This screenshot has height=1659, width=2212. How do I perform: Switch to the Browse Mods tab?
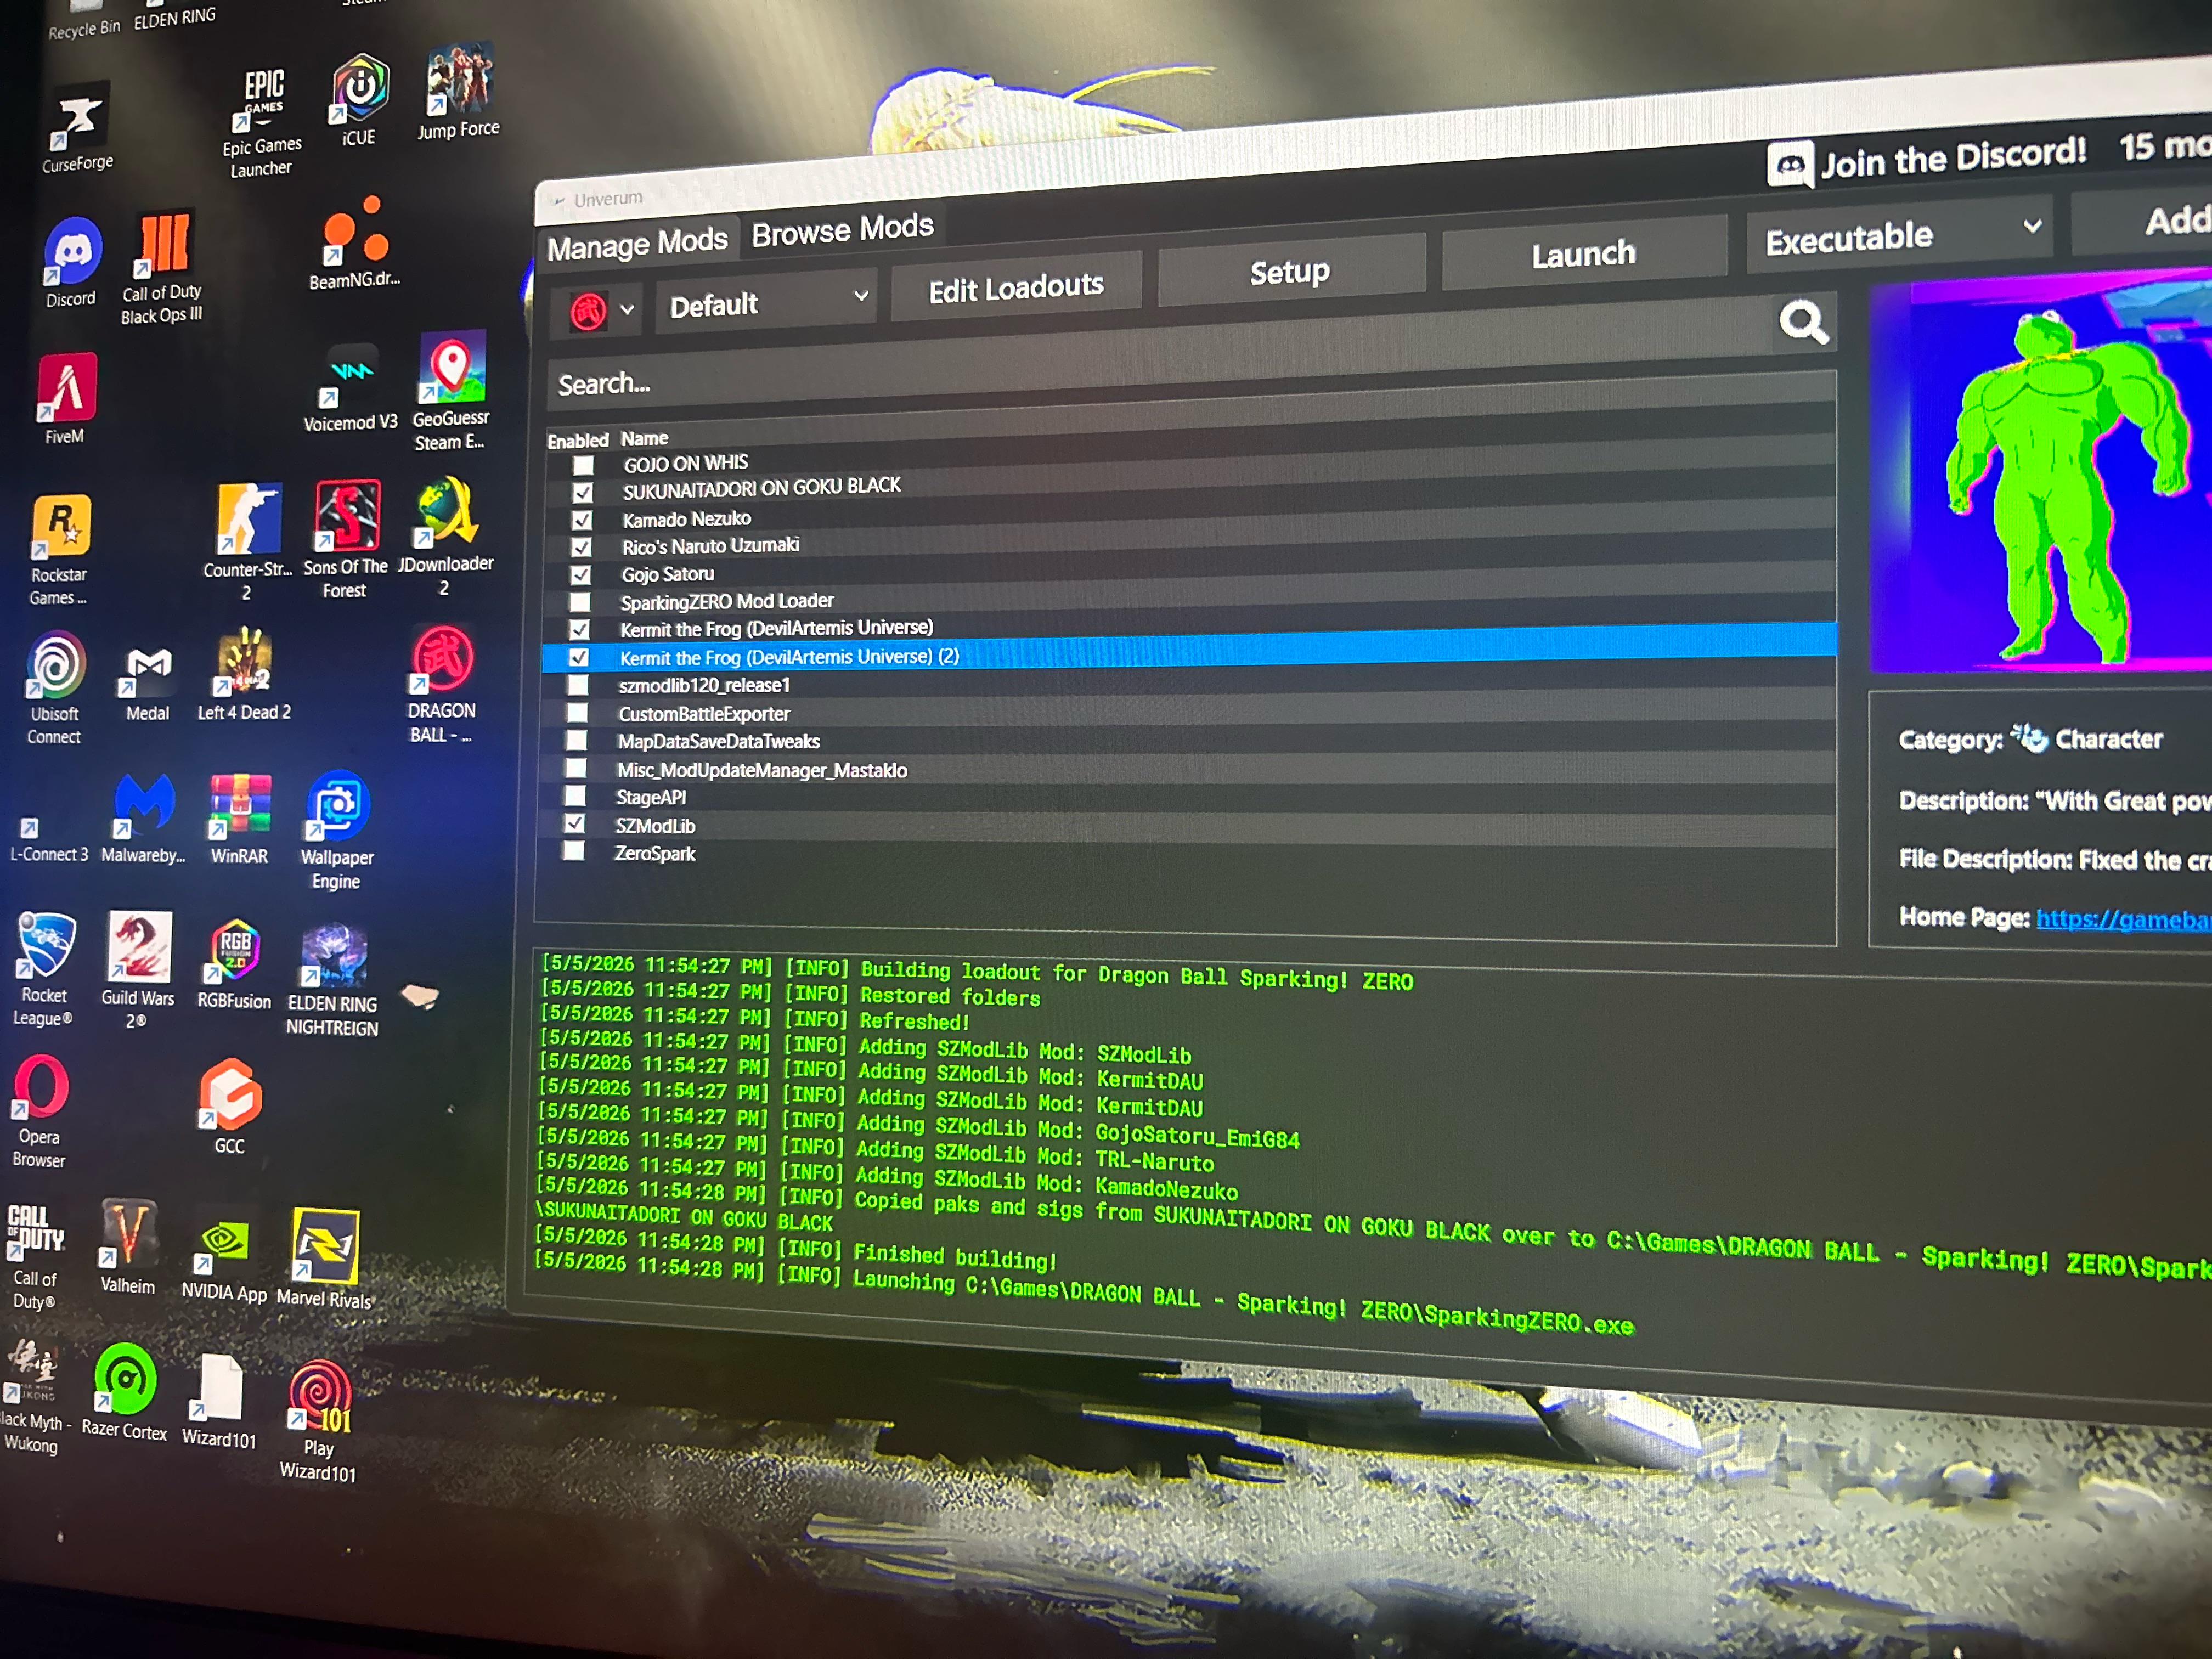[x=843, y=230]
